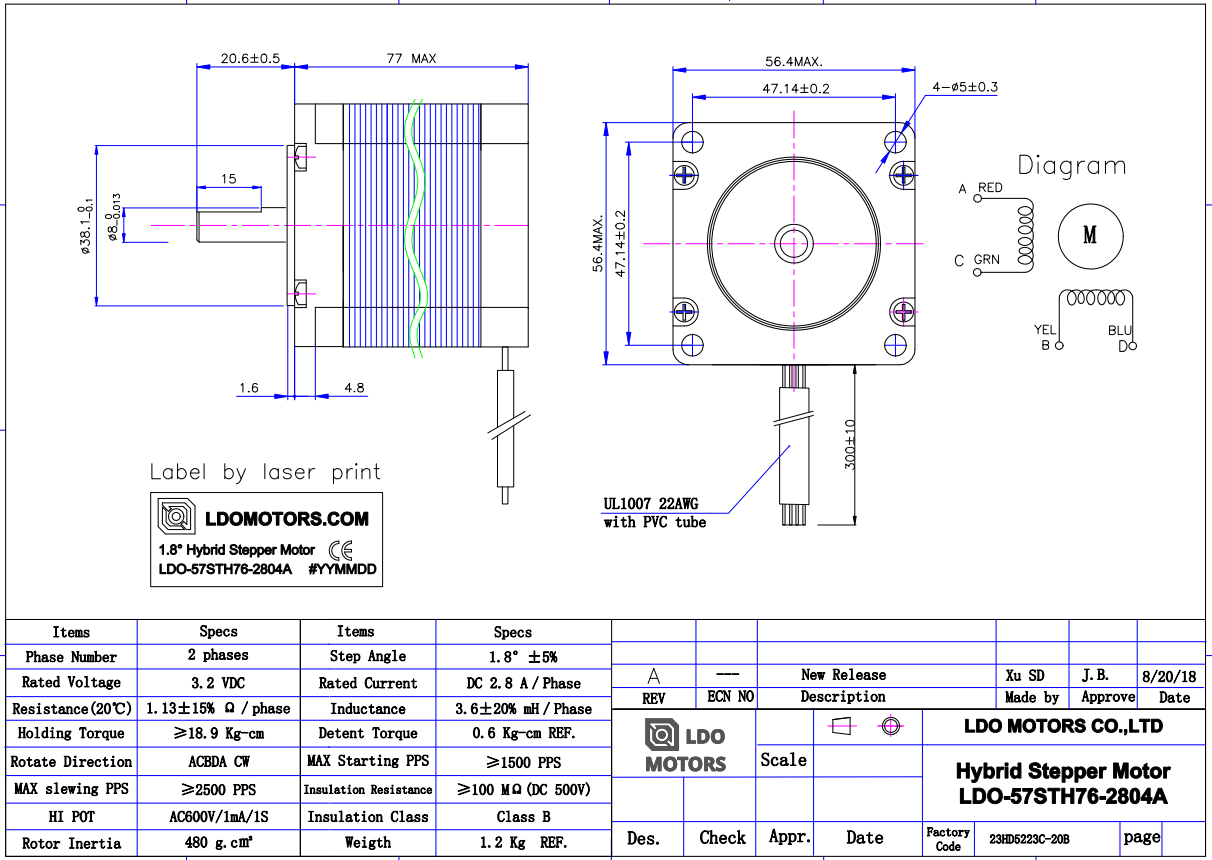
Task: Click the Scale field
Action: pos(784,759)
